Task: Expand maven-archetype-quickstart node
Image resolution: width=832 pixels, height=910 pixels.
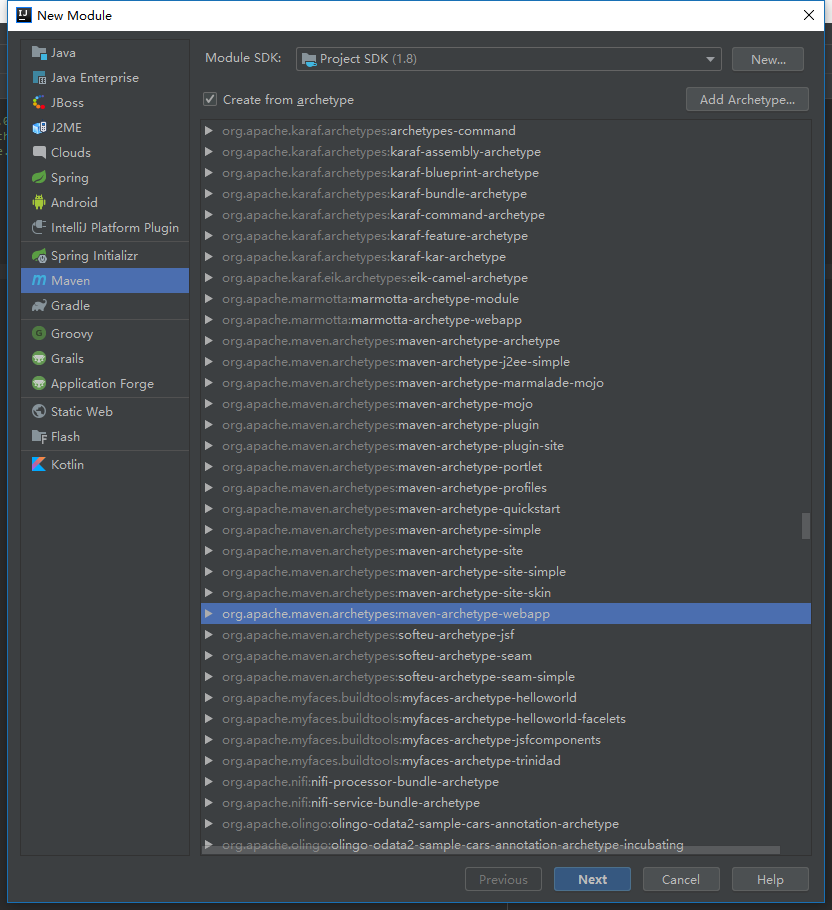Action: pyautogui.click(x=209, y=509)
